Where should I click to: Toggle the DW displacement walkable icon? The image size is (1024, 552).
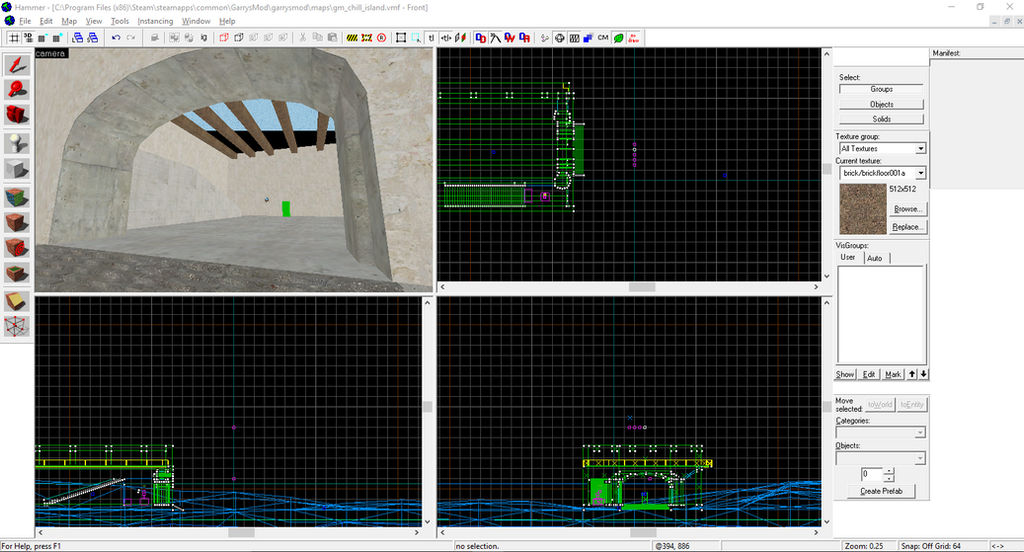click(x=509, y=38)
